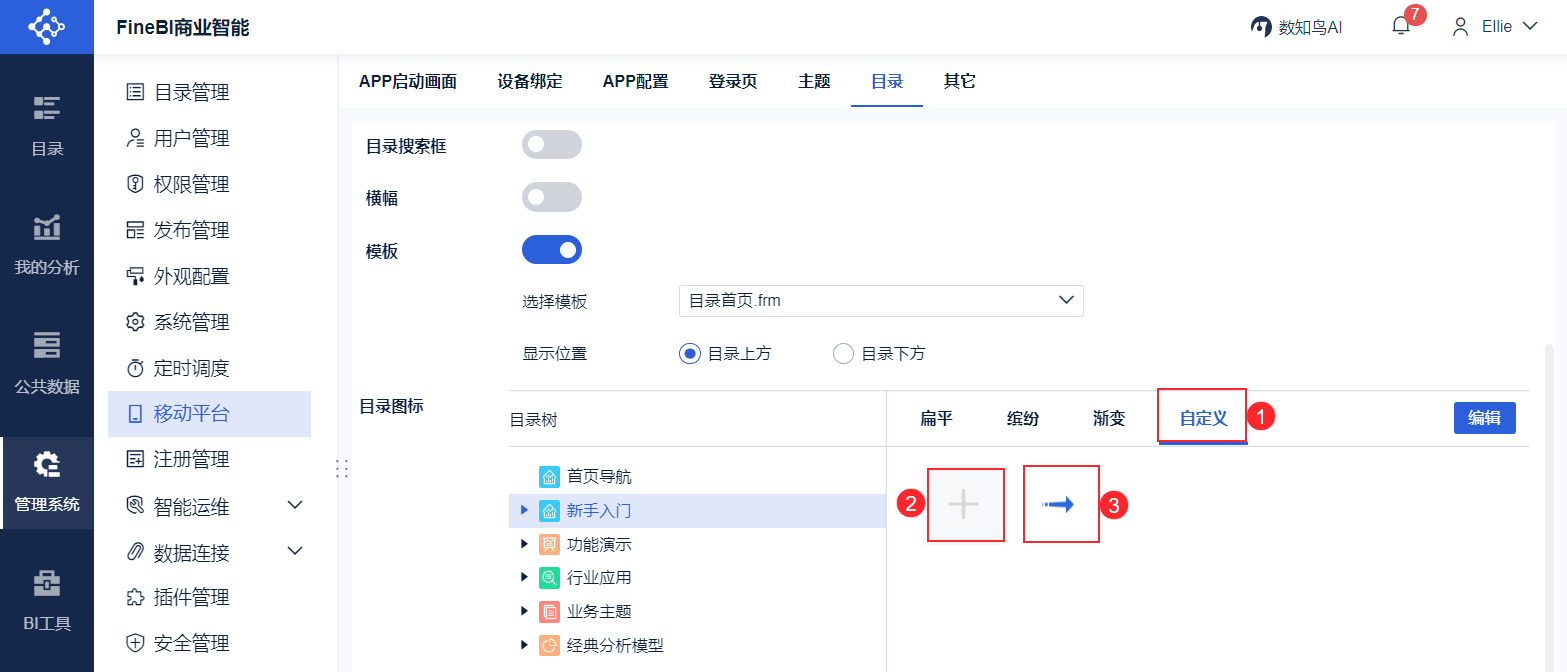The height and width of the screenshot is (672, 1567).
Task: Open the 选择模板 dropdown
Action: pos(880,301)
